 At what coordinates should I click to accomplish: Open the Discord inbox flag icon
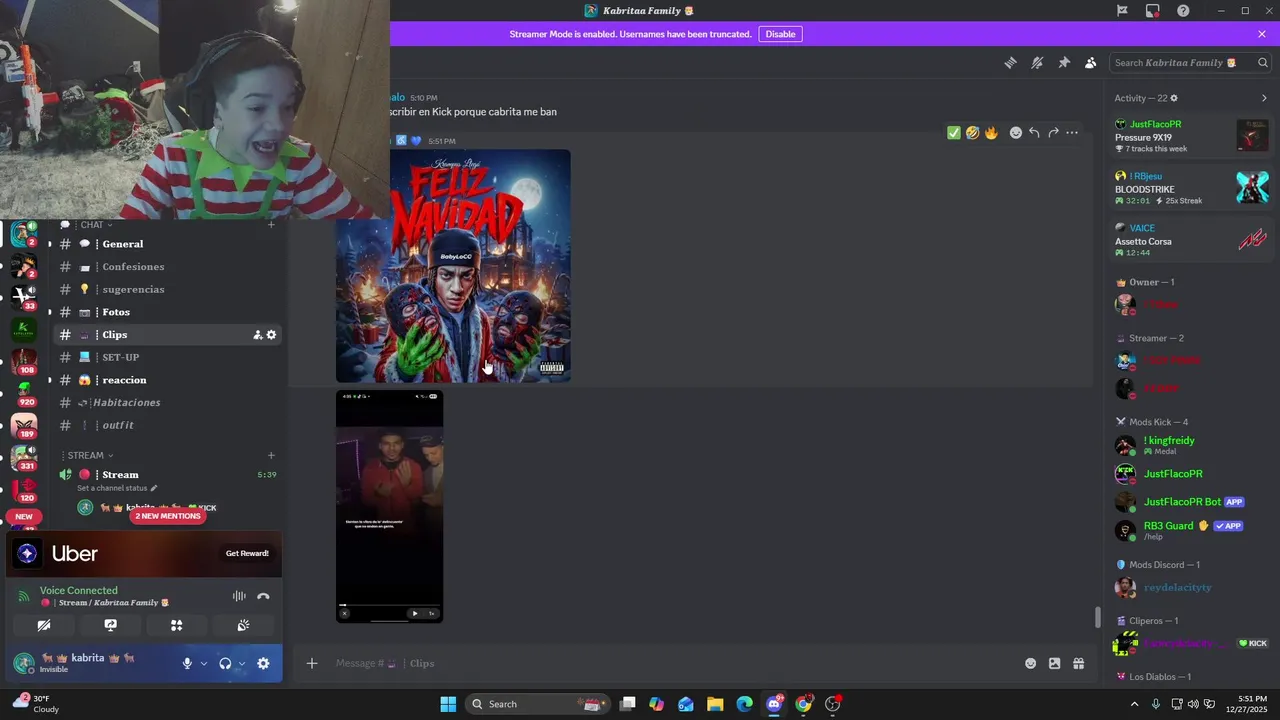1122,11
